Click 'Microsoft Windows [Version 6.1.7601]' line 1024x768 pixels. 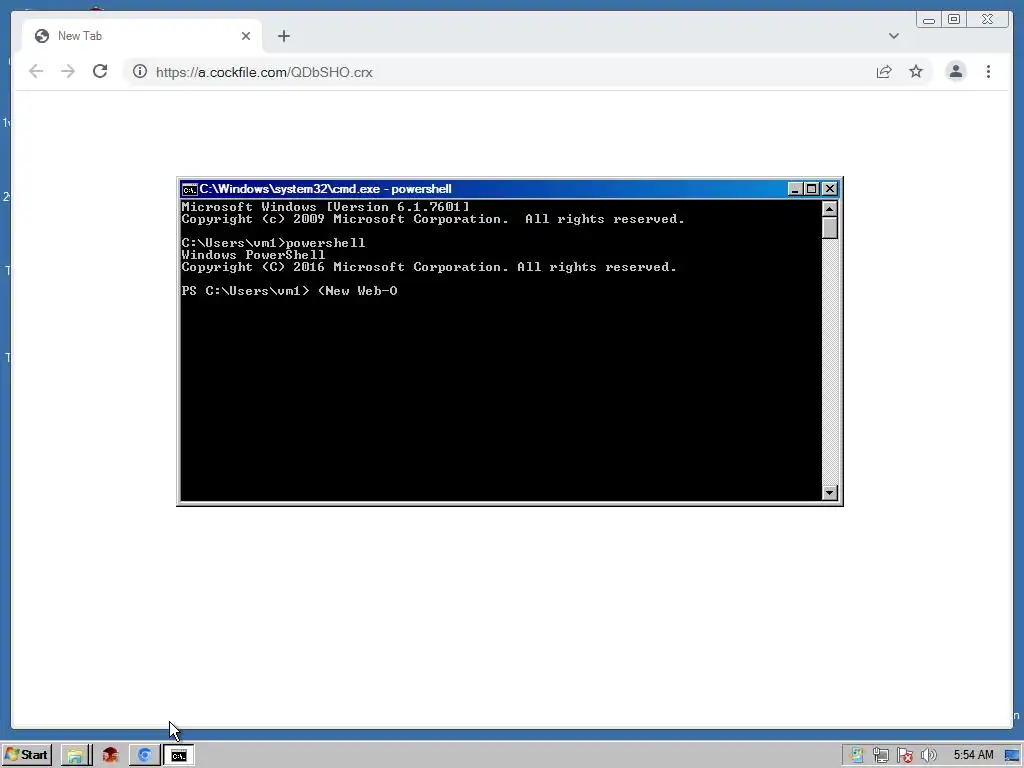click(325, 207)
